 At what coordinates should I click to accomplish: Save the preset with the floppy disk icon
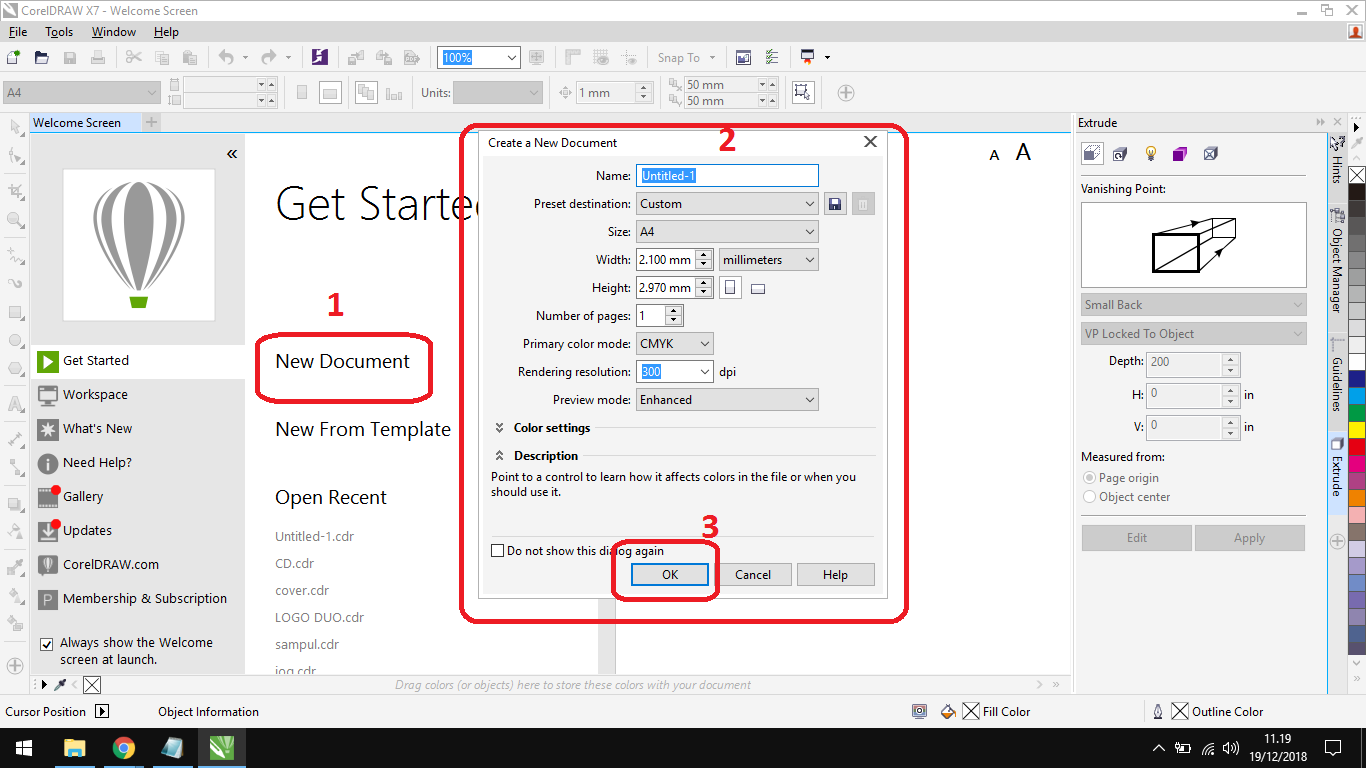[x=836, y=204]
